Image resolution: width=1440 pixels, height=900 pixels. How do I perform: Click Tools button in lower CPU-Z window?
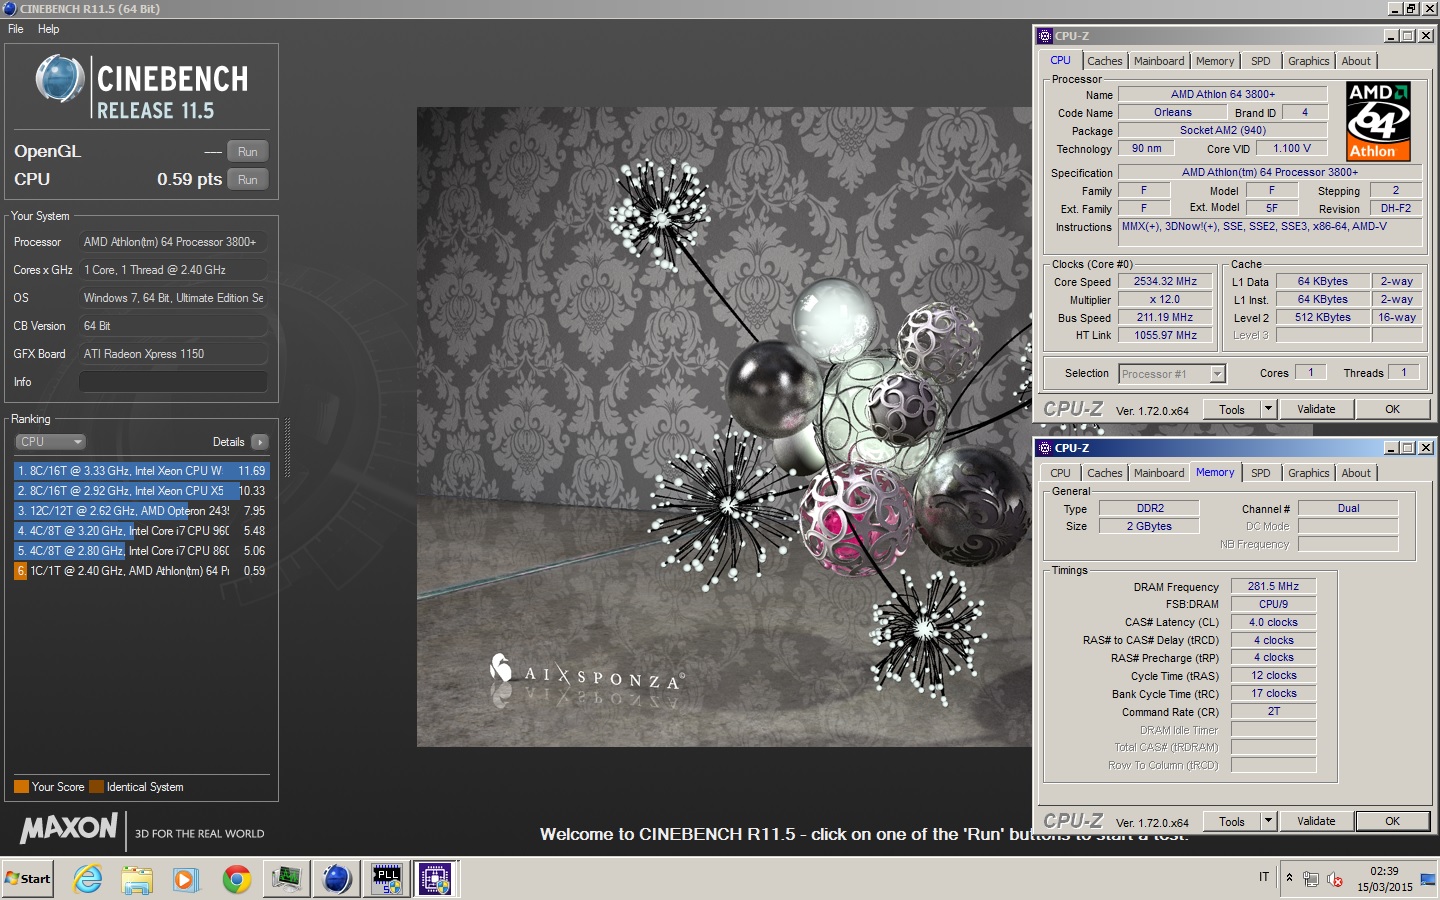(x=1232, y=822)
